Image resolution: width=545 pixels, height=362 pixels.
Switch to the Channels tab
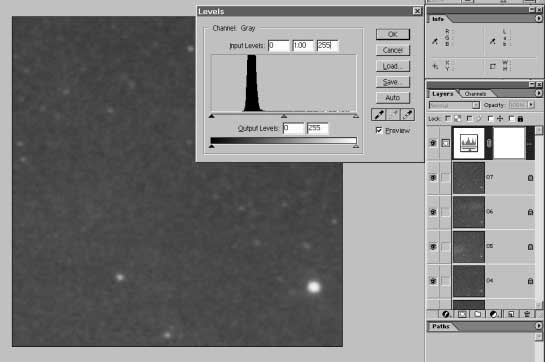[475, 94]
